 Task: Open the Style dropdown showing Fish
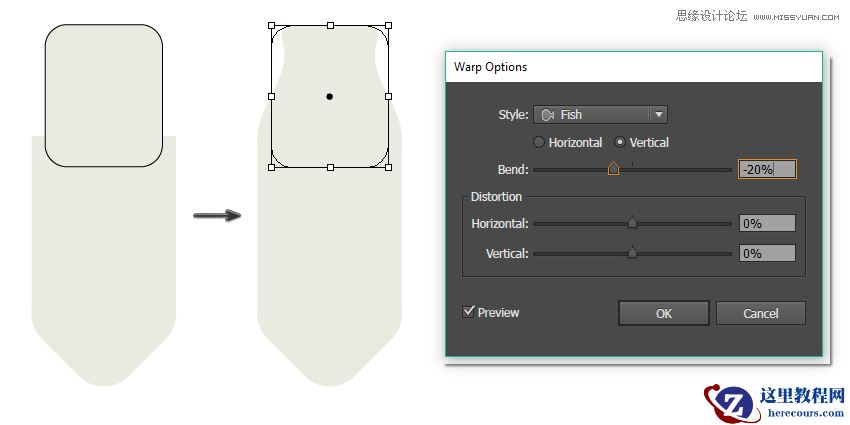(x=600, y=114)
